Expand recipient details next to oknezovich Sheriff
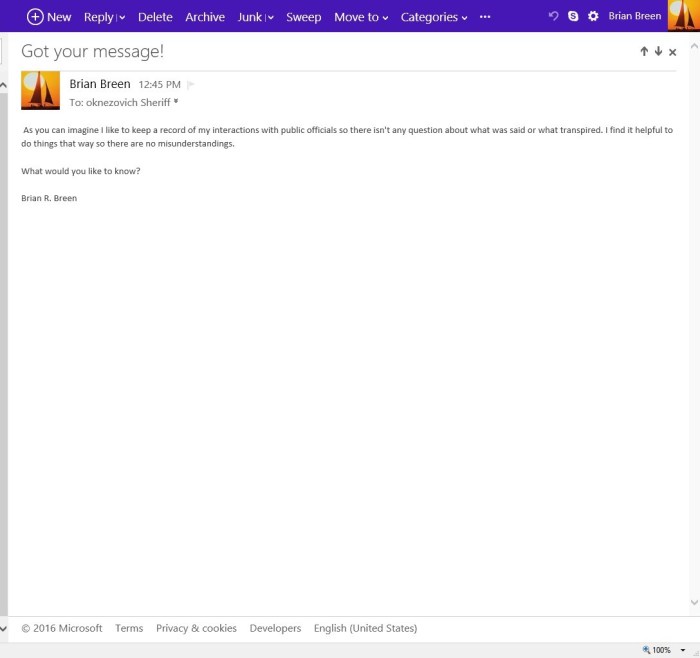 coord(177,101)
